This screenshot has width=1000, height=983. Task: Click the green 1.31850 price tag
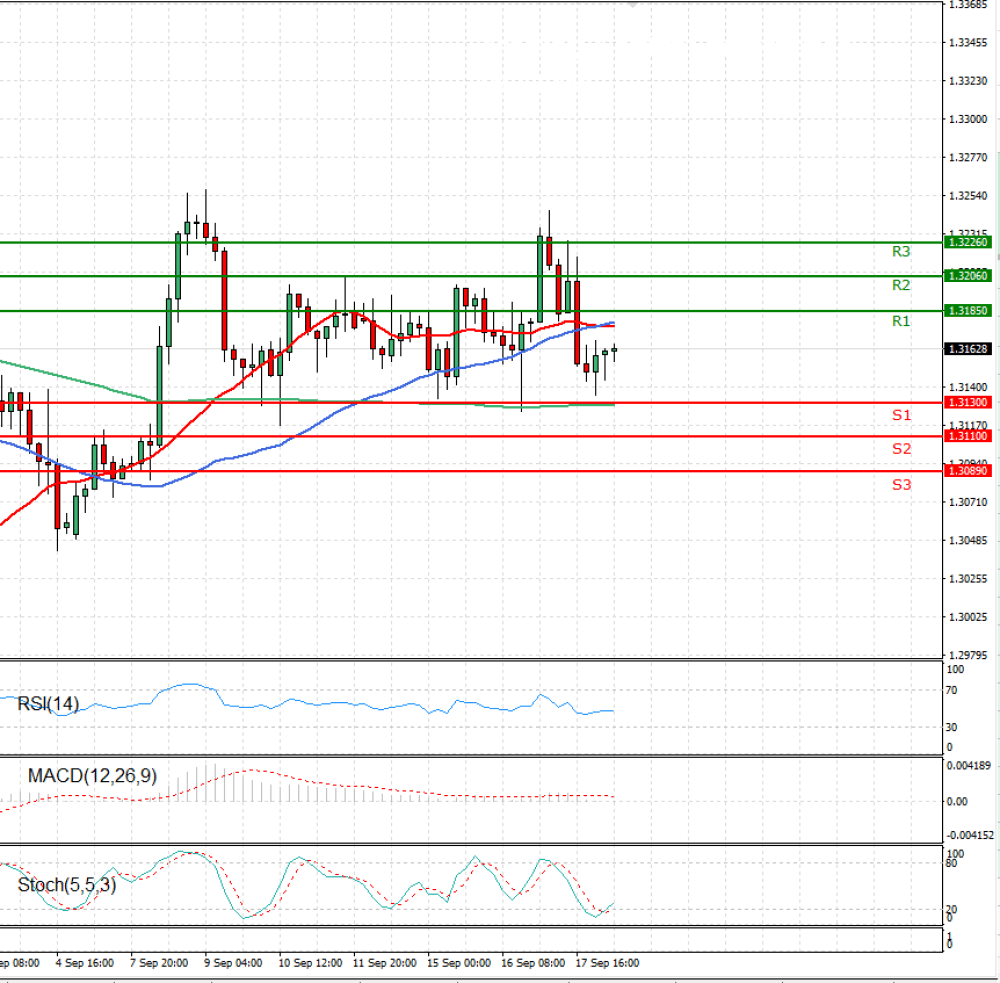click(x=967, y=311)
